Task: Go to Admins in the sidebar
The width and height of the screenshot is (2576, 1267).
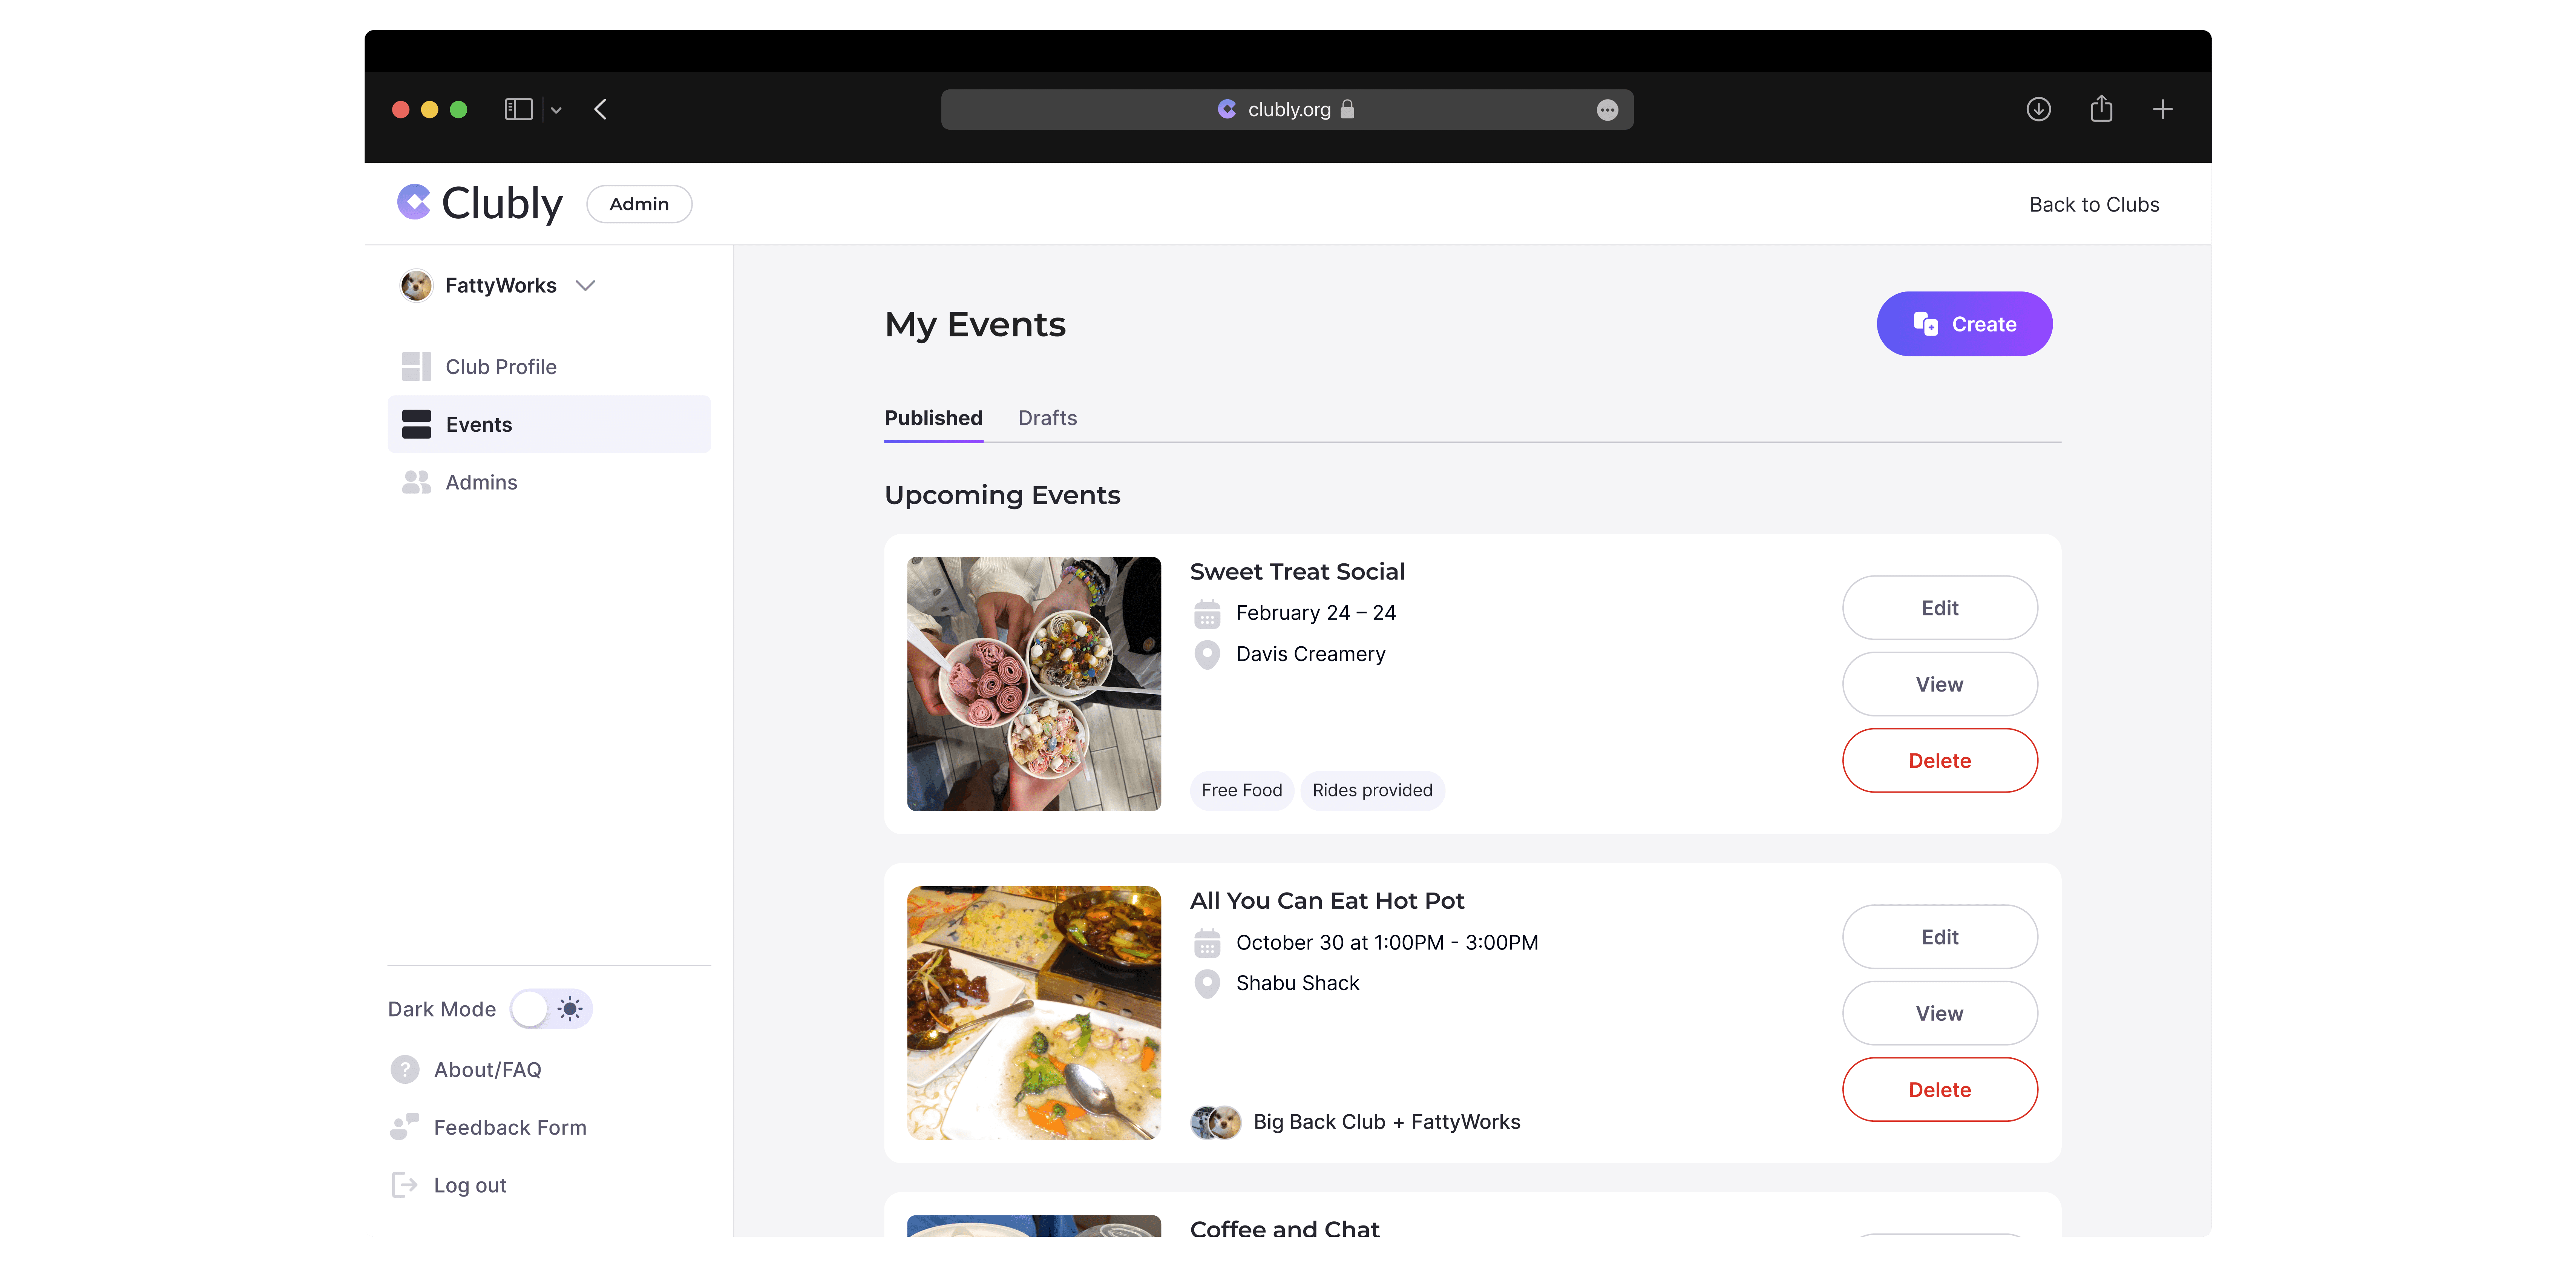Action: (481, 482)
